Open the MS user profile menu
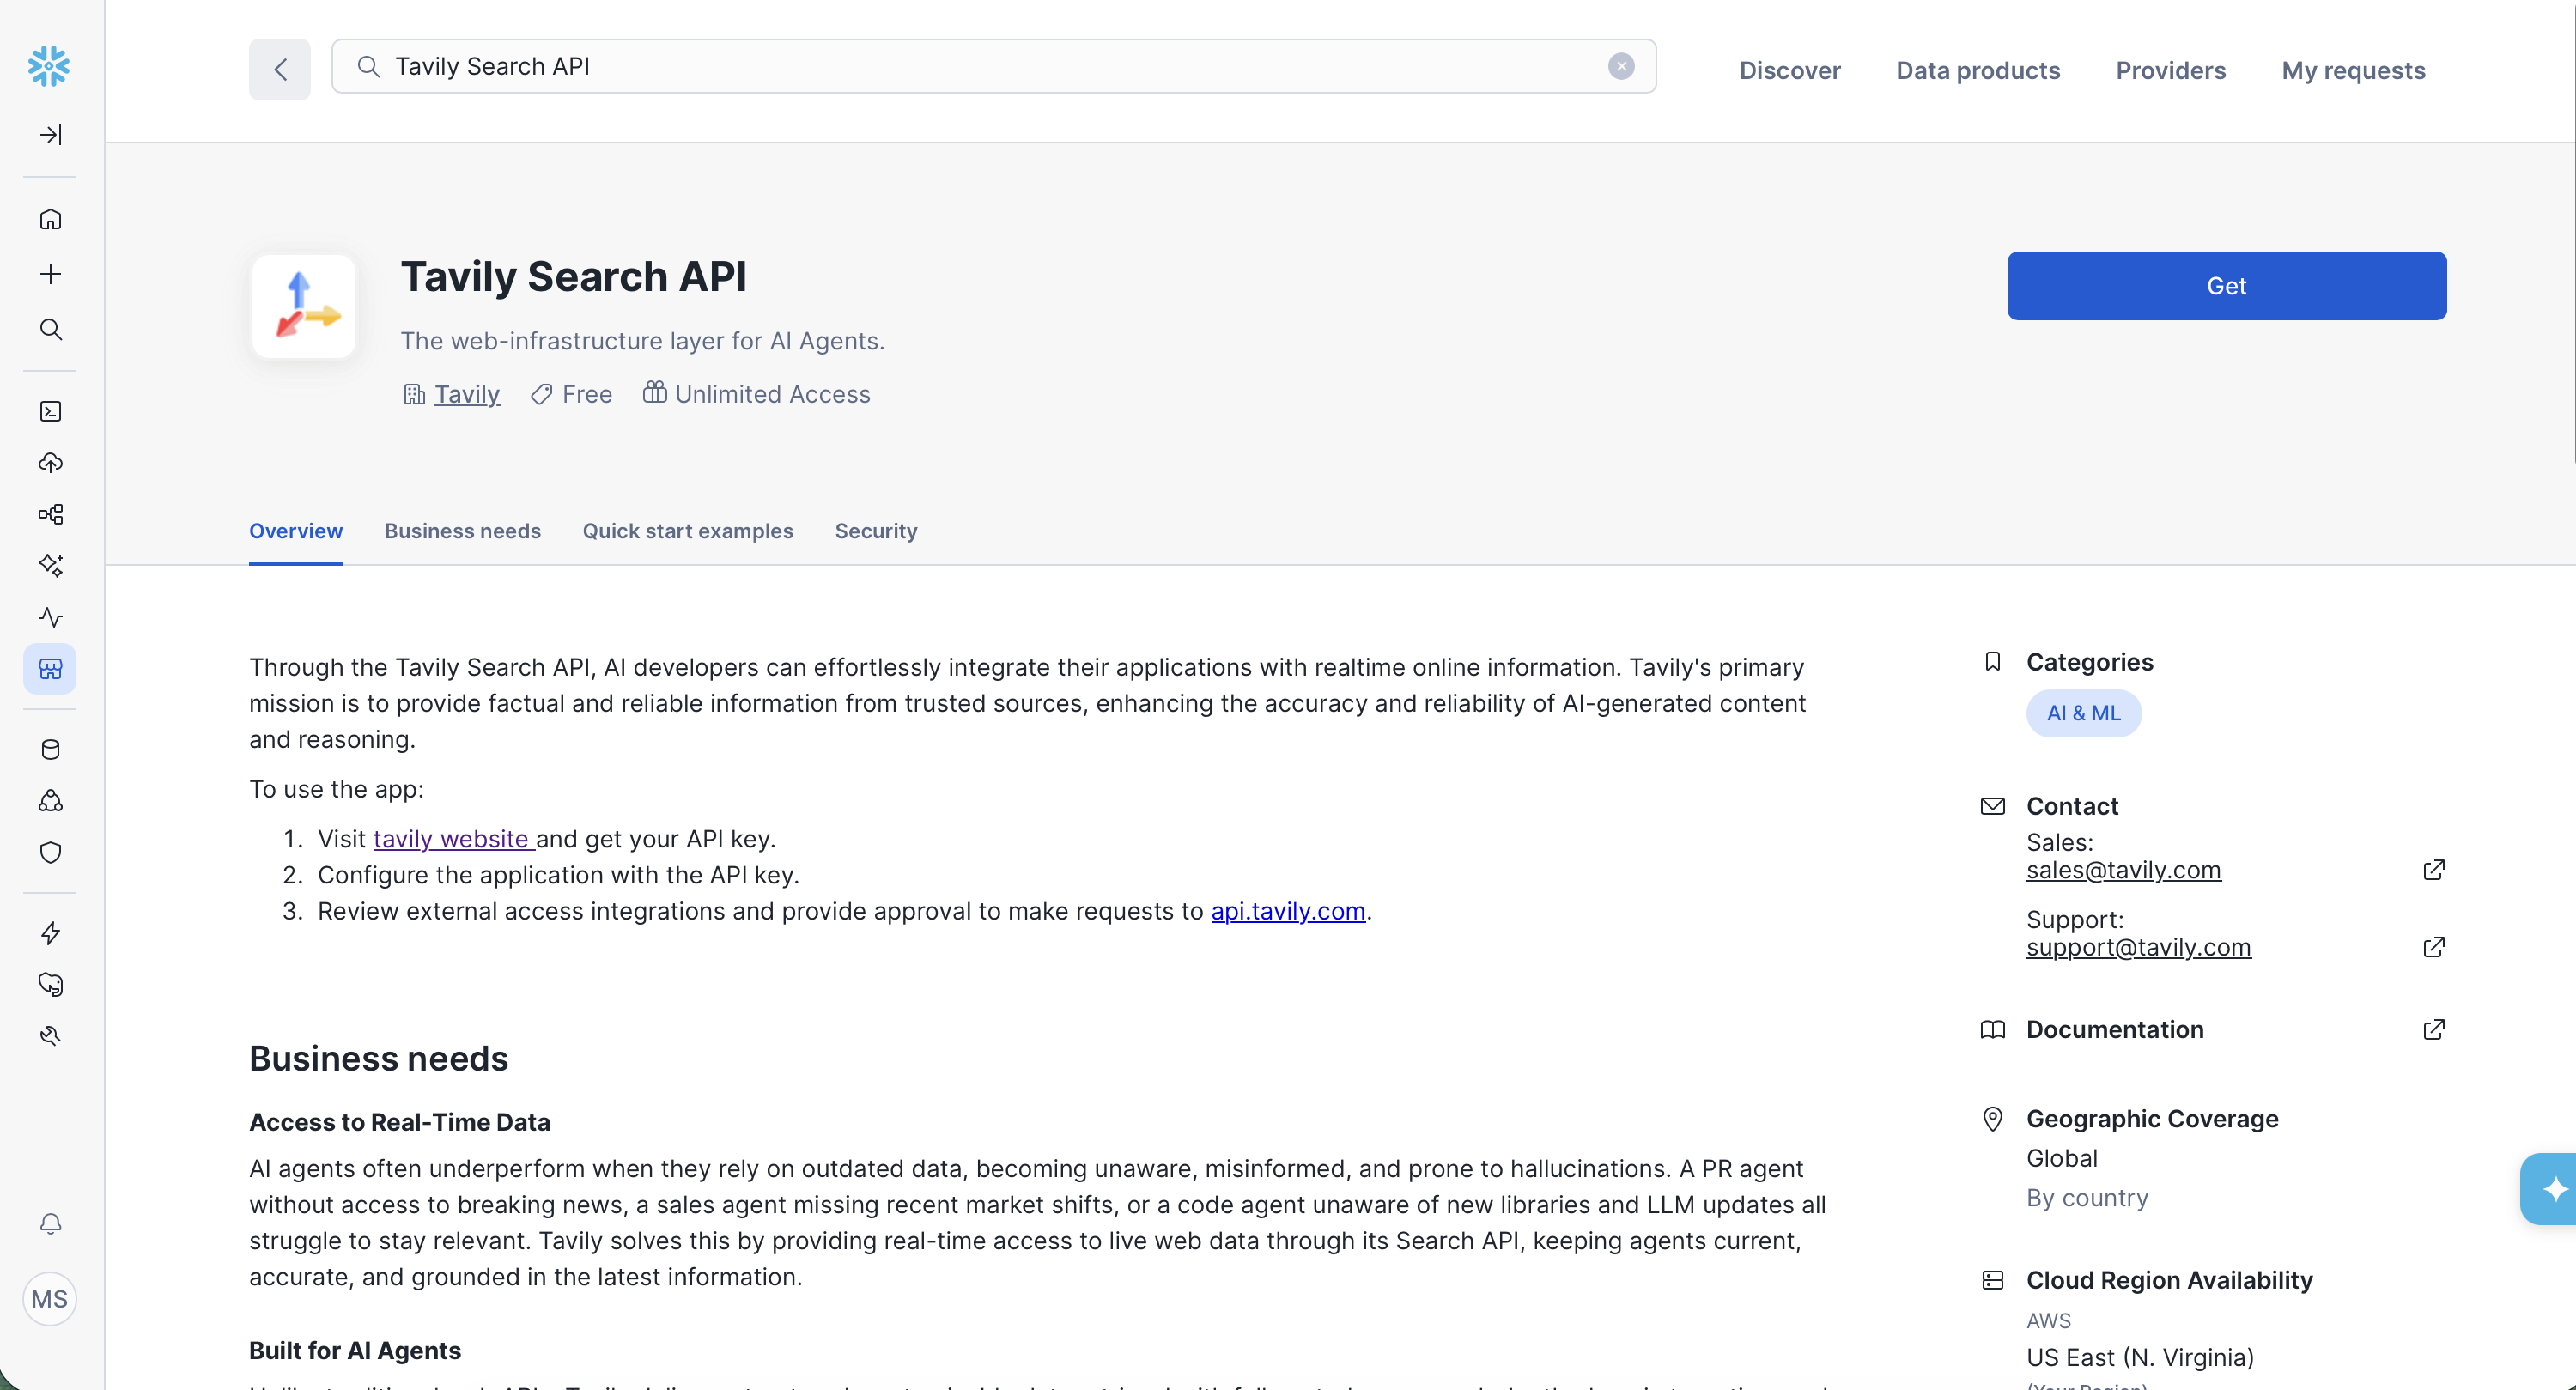This screenshot has height=1390, width=2576. [49, 1299]
